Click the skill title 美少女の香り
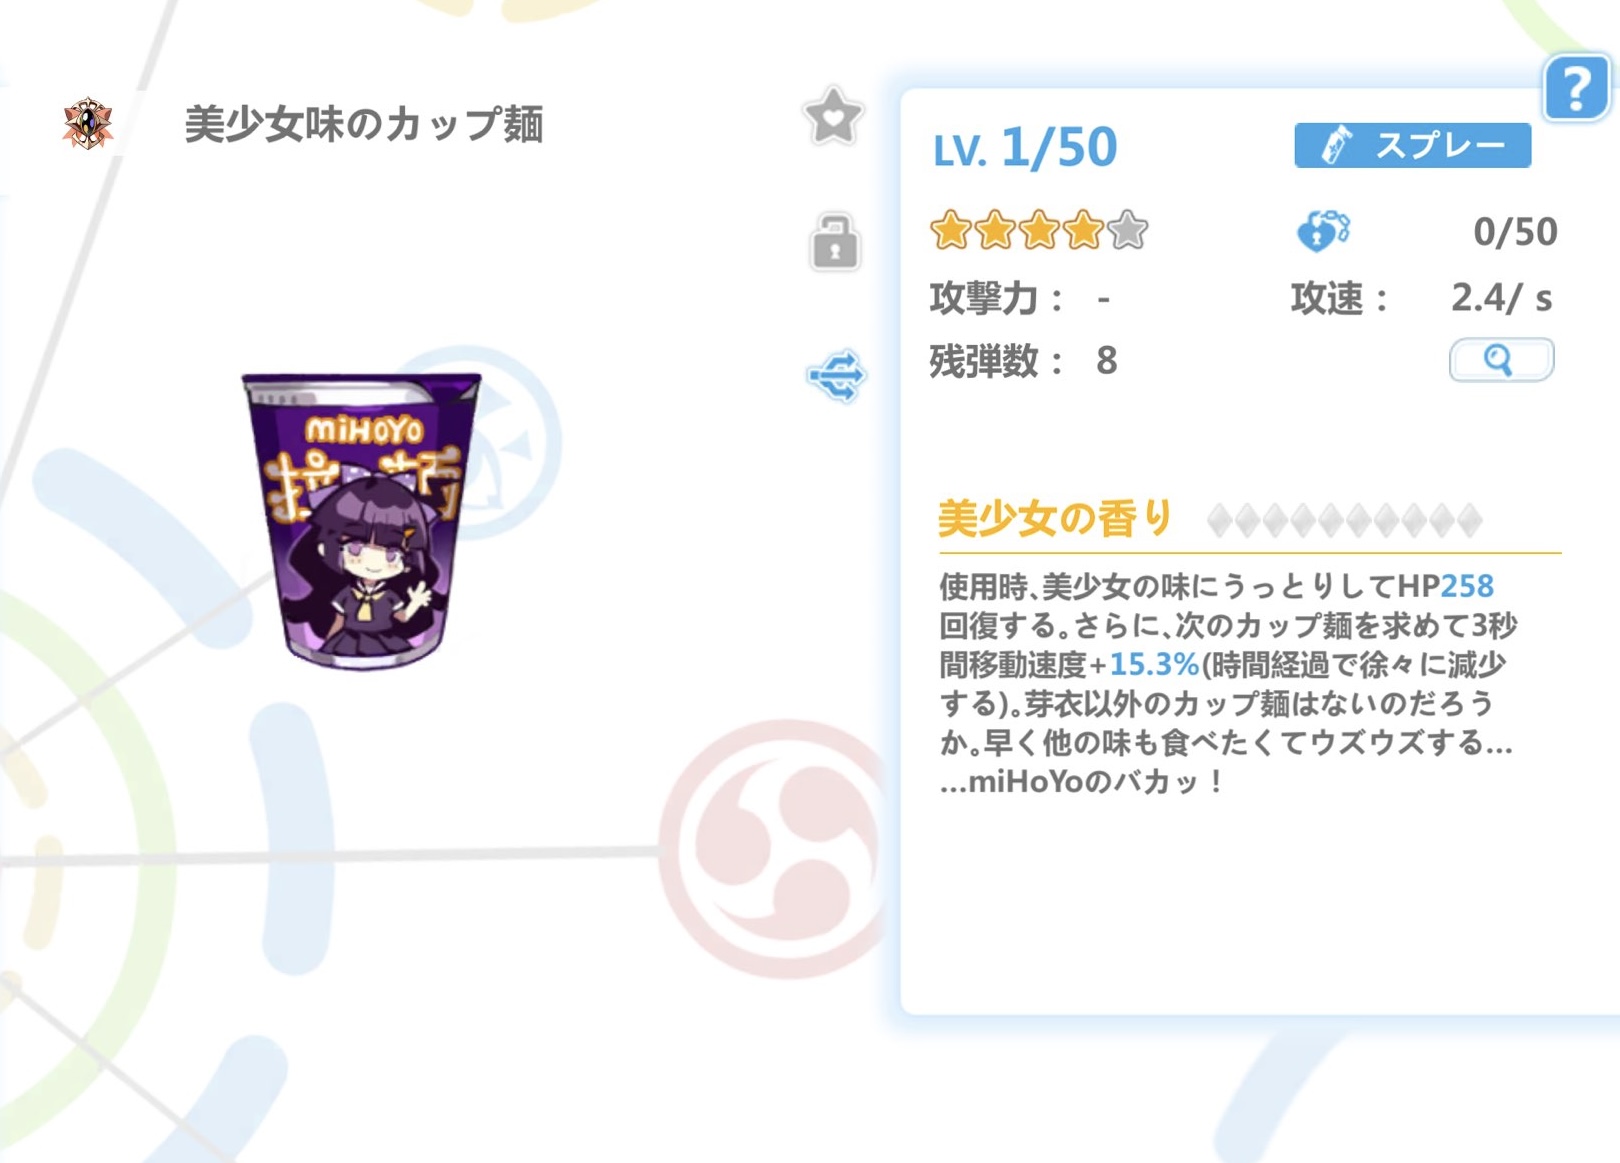 click(1054, 519)
